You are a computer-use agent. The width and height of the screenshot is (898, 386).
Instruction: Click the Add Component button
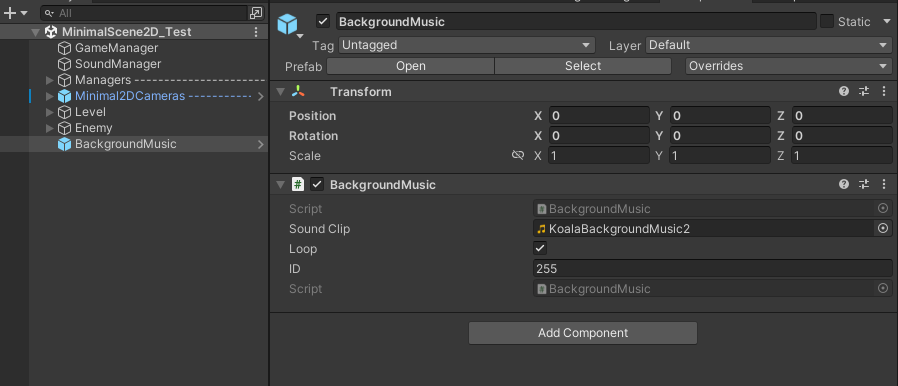tap(582, 333)
